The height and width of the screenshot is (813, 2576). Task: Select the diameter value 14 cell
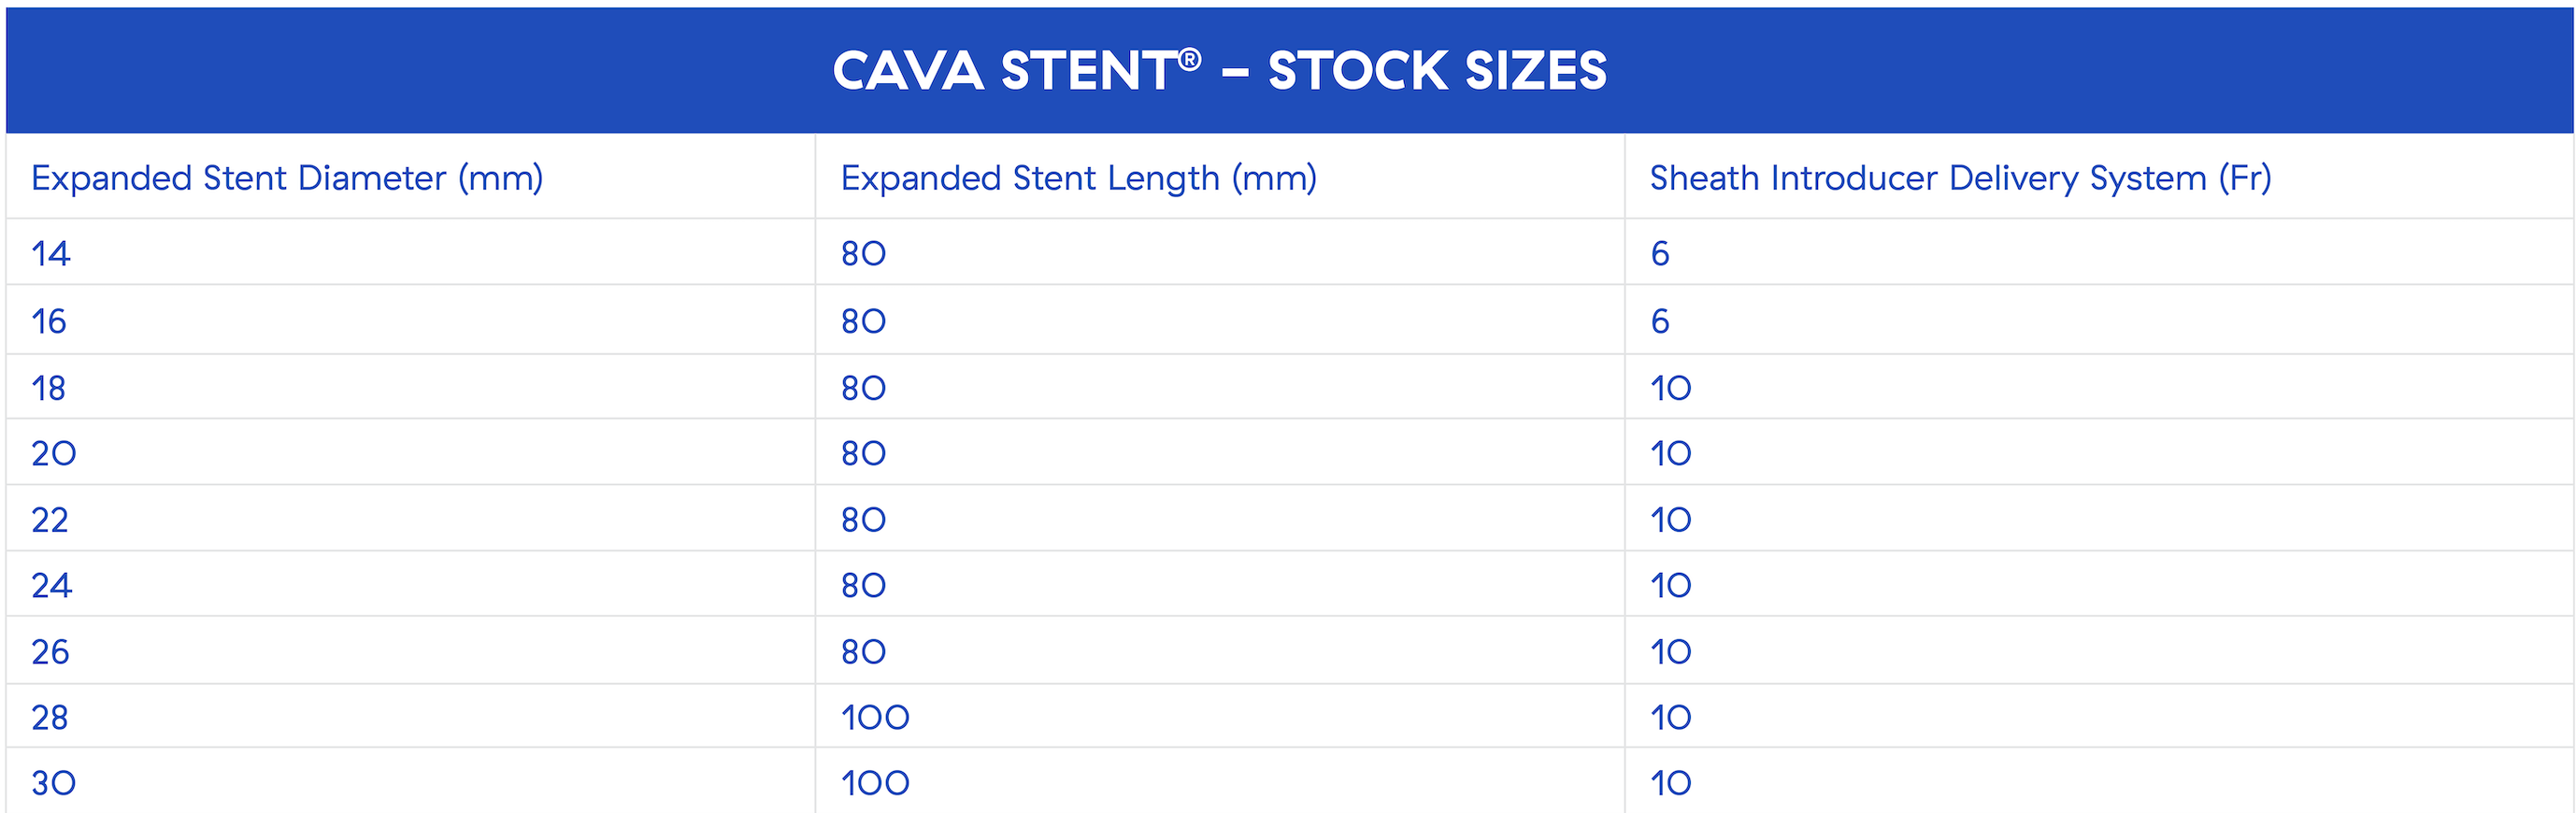pos(51,253)
